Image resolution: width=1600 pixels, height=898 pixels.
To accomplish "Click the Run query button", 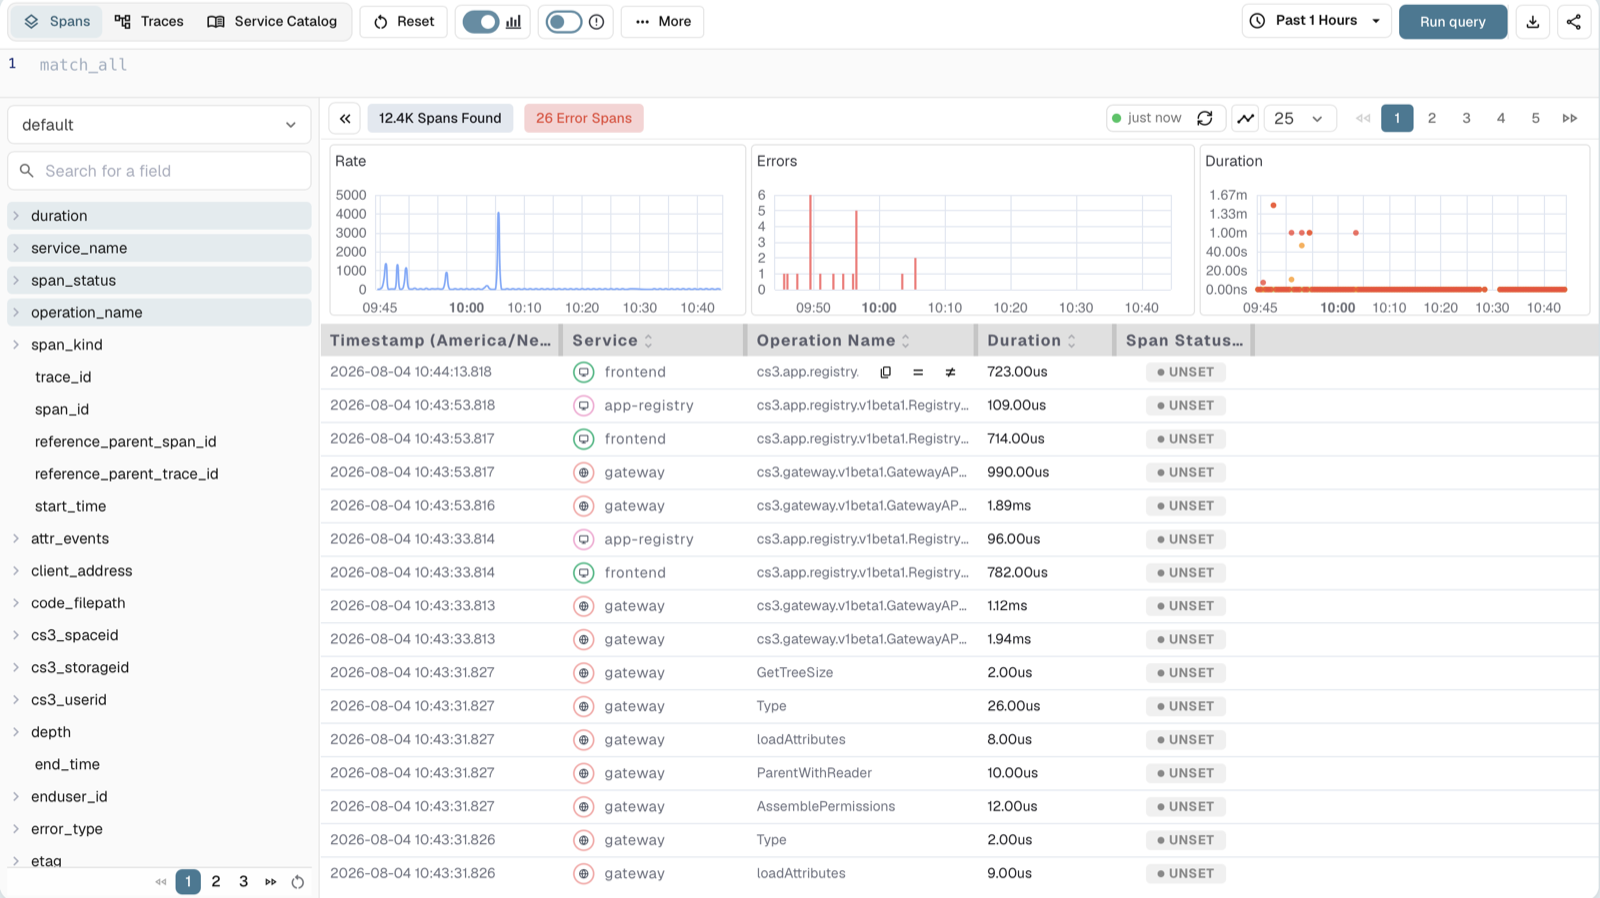I will [x=1452, y=21].
